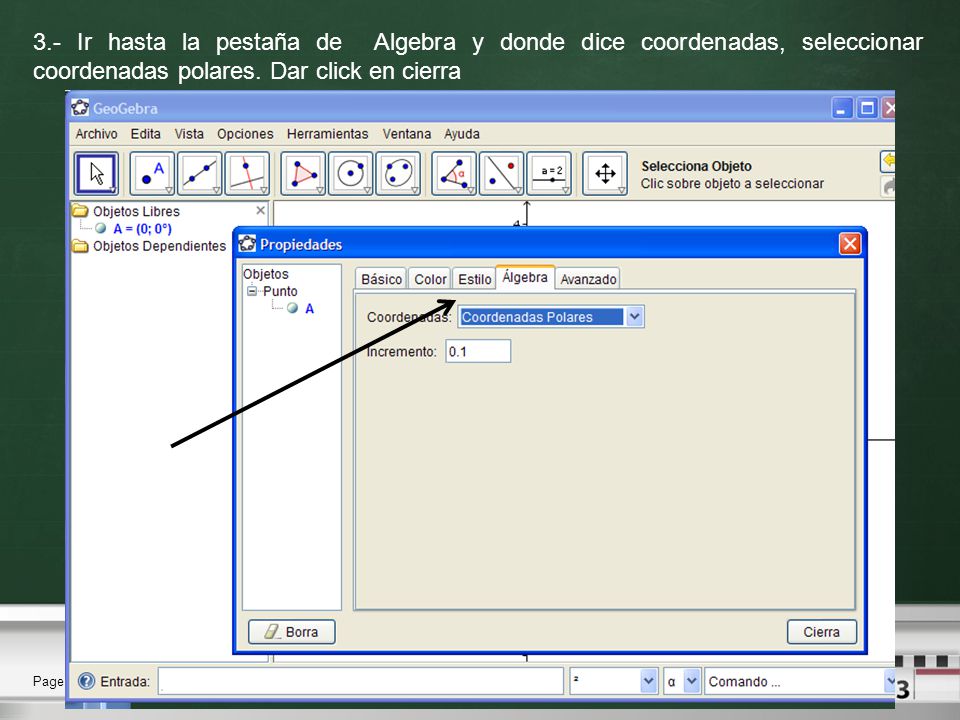Select the Move arrow tool

tap(96, 173)
